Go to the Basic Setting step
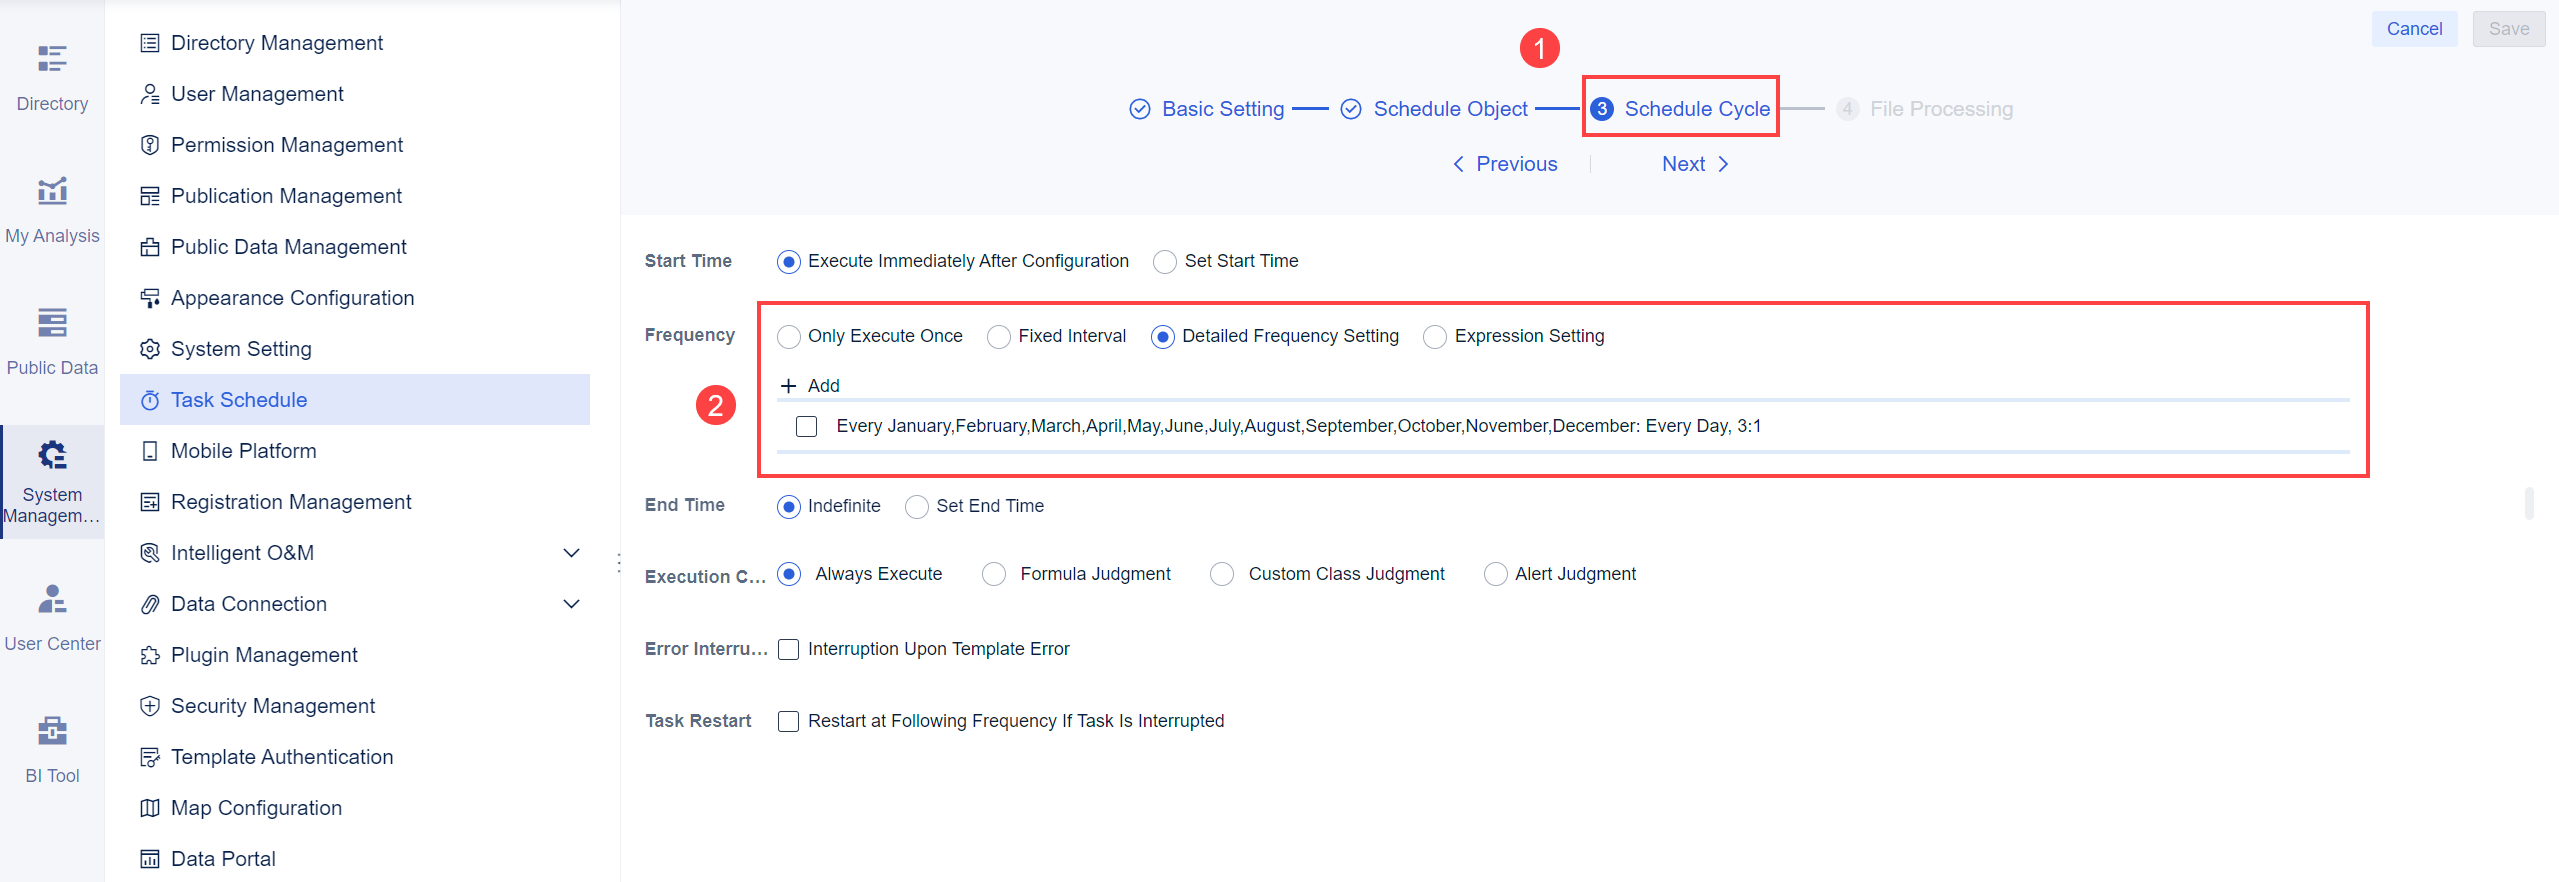2559x882 pixels. tap(1206, 109)
